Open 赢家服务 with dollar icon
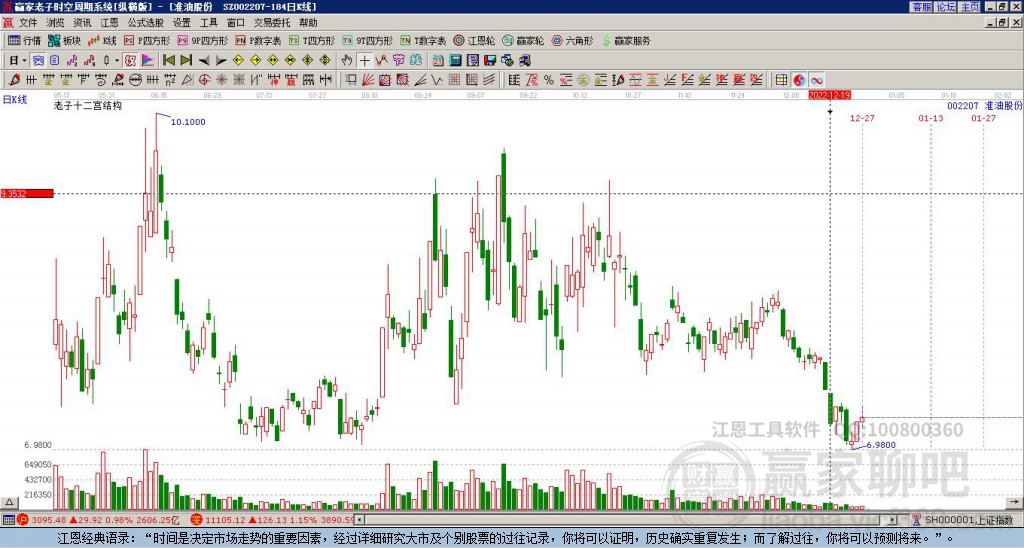The width and height of the screenshot is (1024, 548). click(626, 40)
